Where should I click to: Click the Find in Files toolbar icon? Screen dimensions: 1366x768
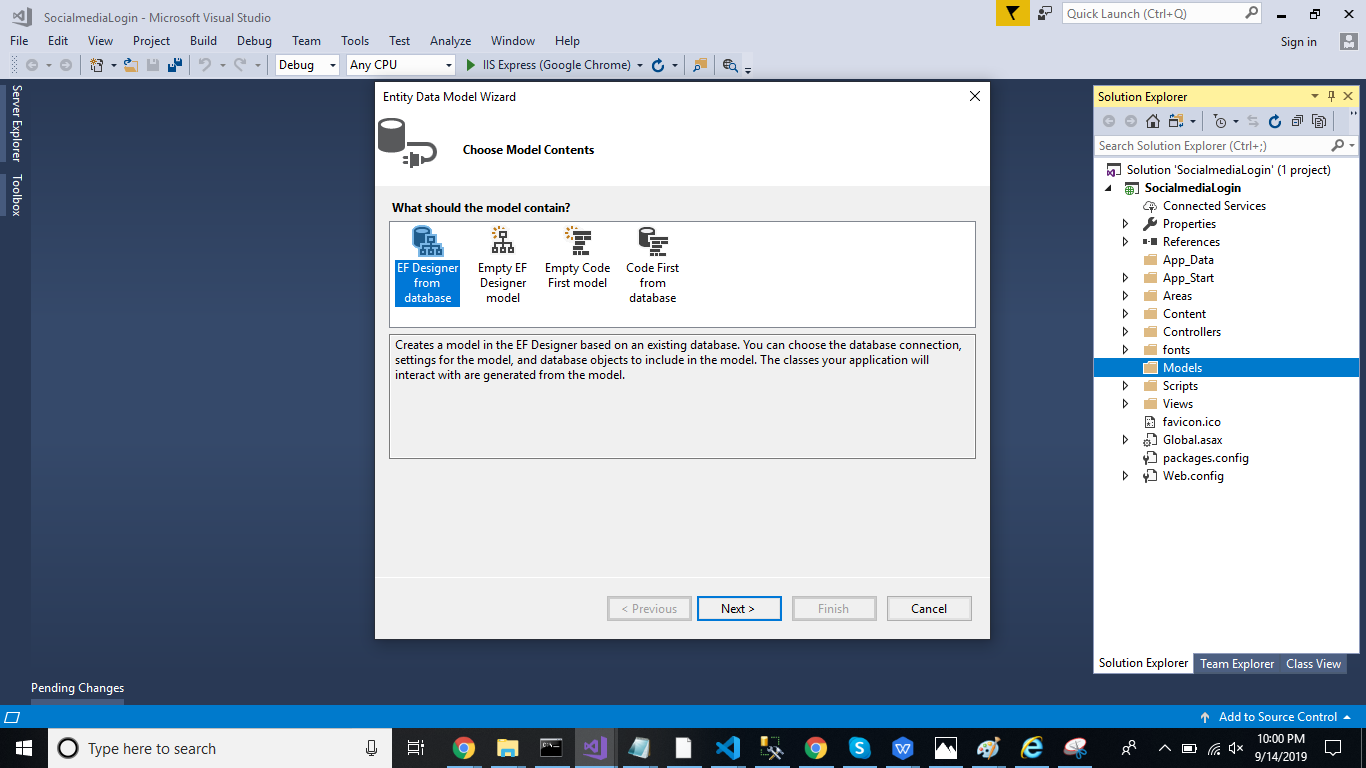tap(730, 65)
